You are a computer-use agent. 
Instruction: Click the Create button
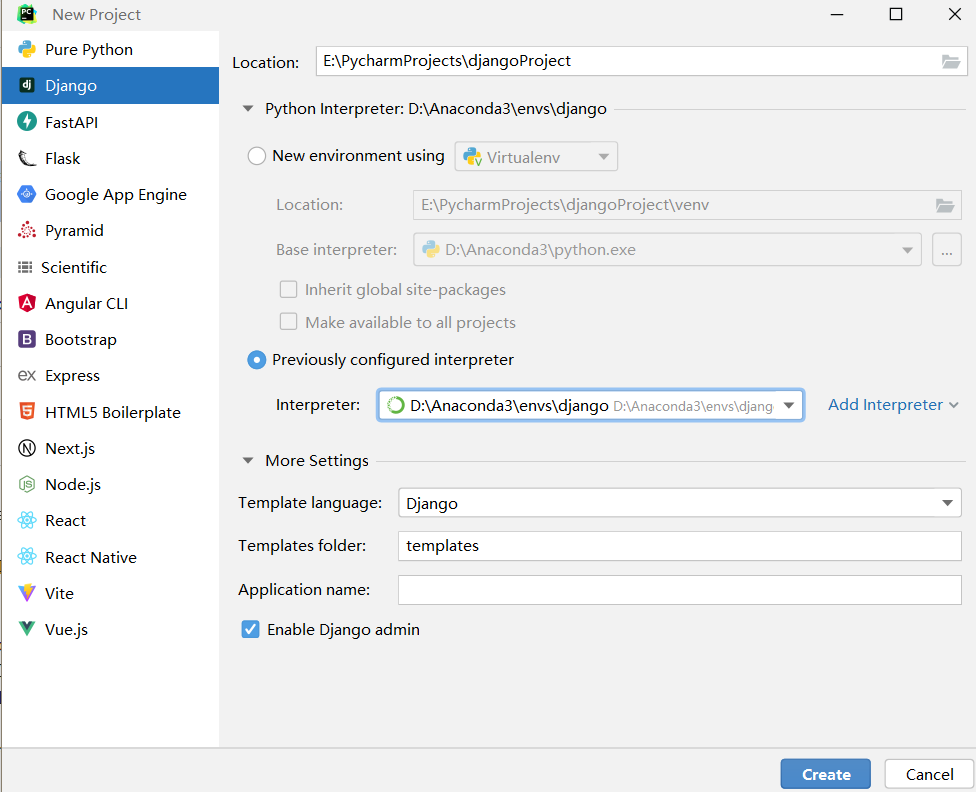[826, 774]
